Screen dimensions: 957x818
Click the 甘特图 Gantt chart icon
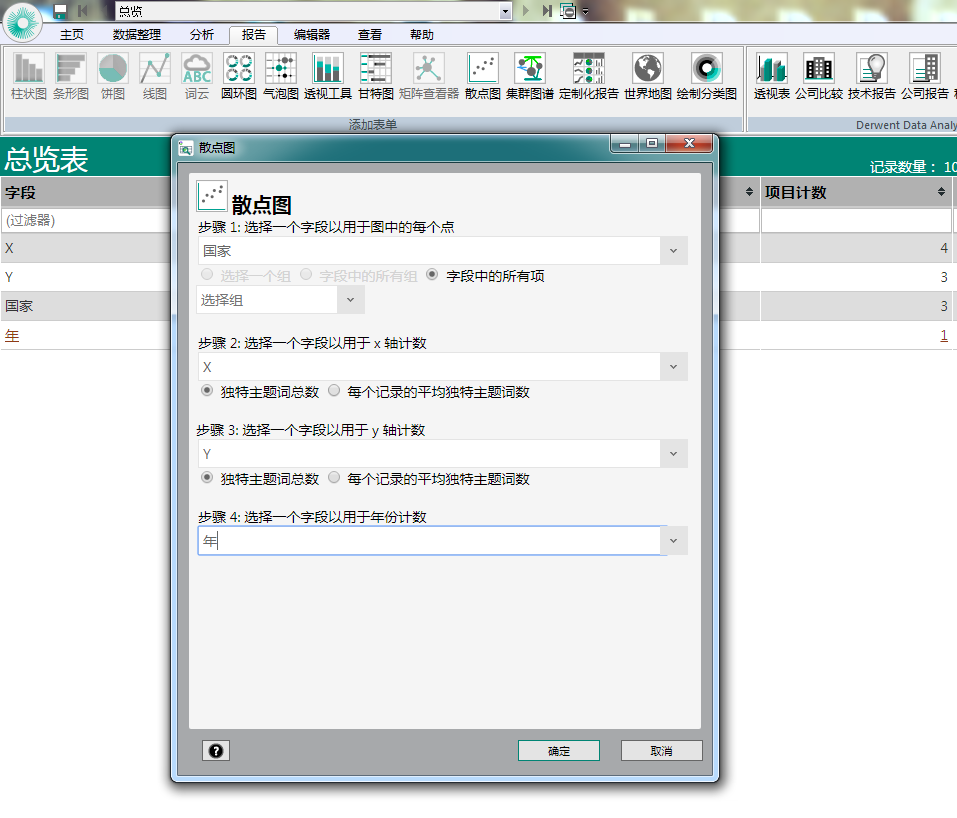point(375,76)
